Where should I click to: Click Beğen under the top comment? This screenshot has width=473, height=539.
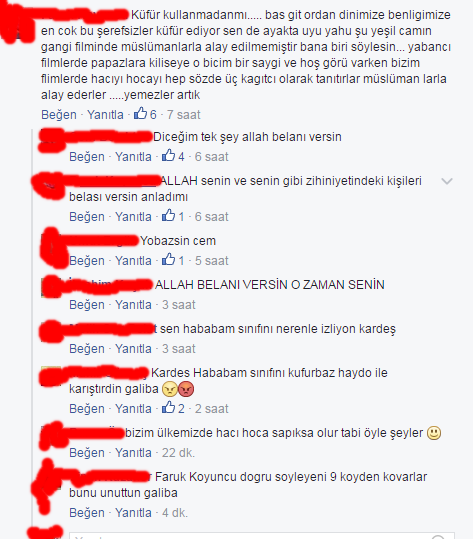tap(59, 114)
